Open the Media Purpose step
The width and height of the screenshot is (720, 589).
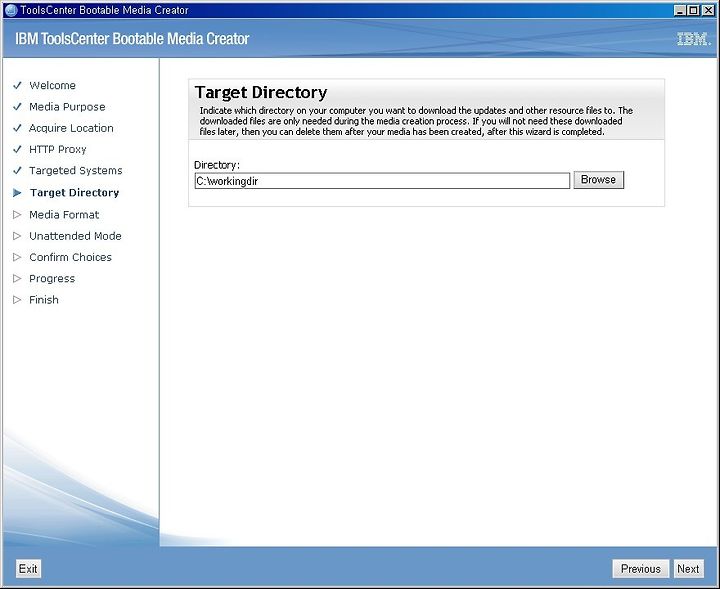67,107
